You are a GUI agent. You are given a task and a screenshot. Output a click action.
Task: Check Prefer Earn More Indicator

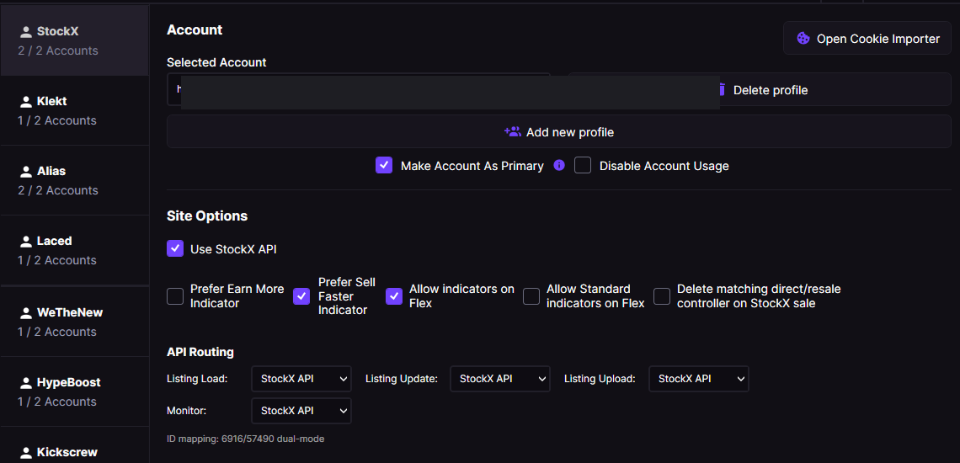coord(175,296)
